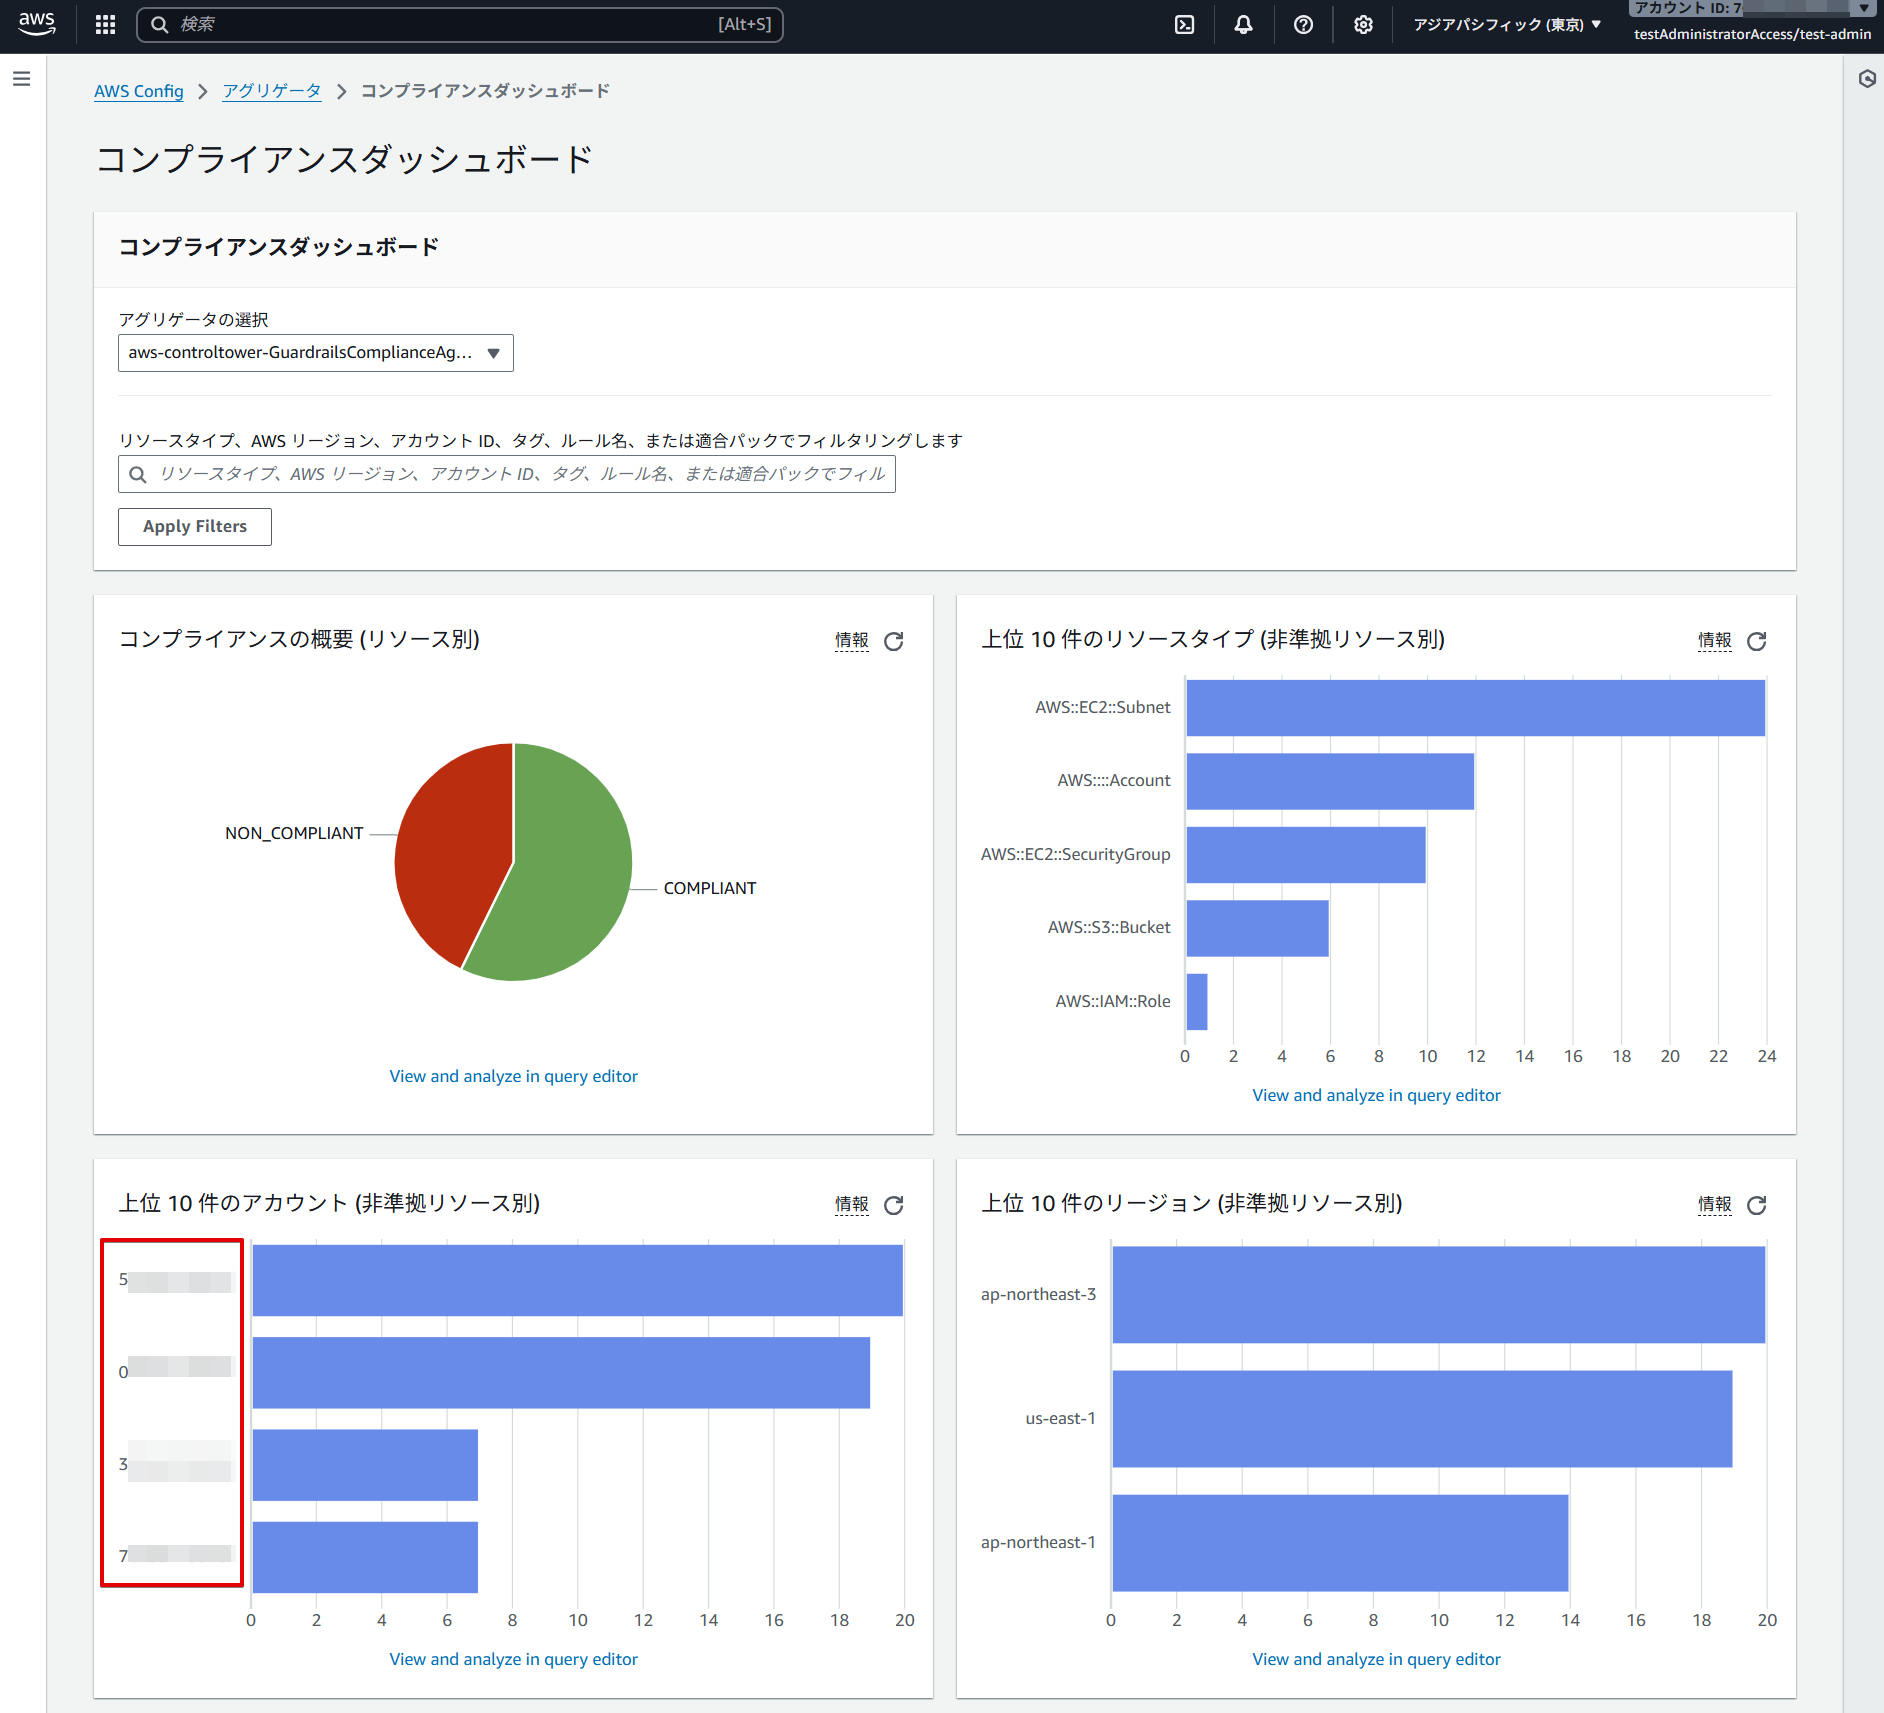Click the AWS::EC2::Subnet bar in chart
Image resolution: width=1884 pixels, height=1713 pixels.
[1475, 708]
